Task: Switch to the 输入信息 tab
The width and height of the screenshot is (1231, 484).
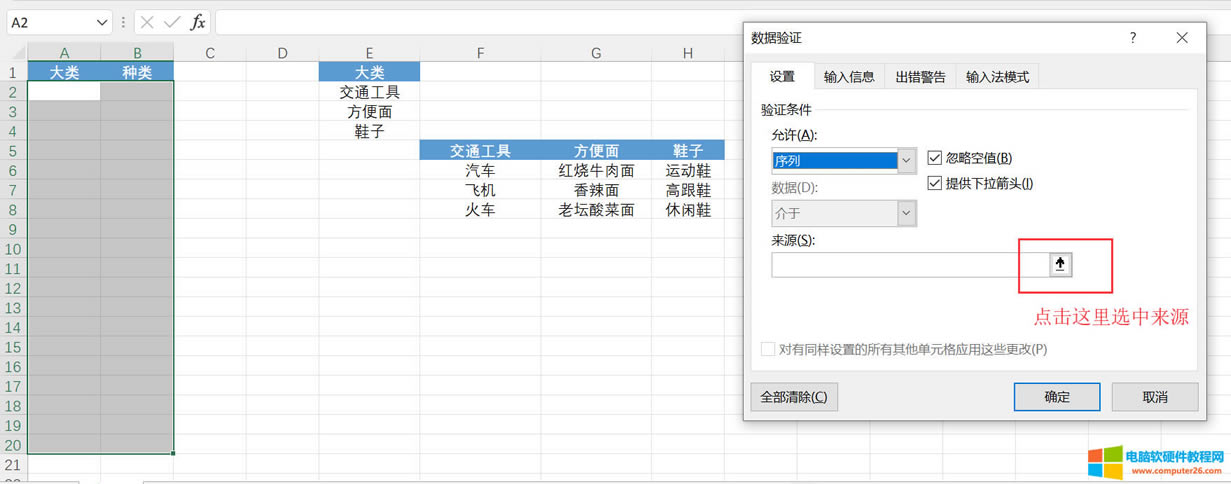Action: (x=849, y=77)
